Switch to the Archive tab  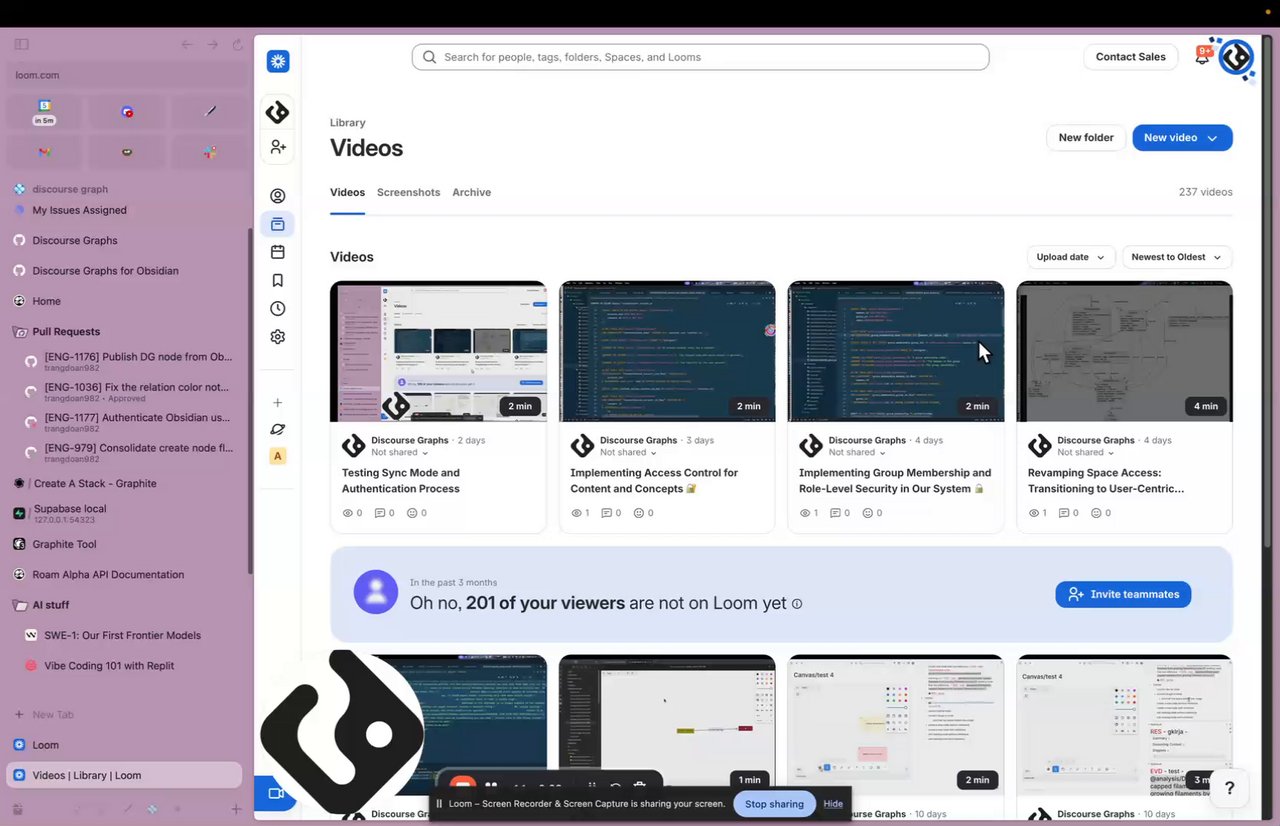(x=471, y=192)
